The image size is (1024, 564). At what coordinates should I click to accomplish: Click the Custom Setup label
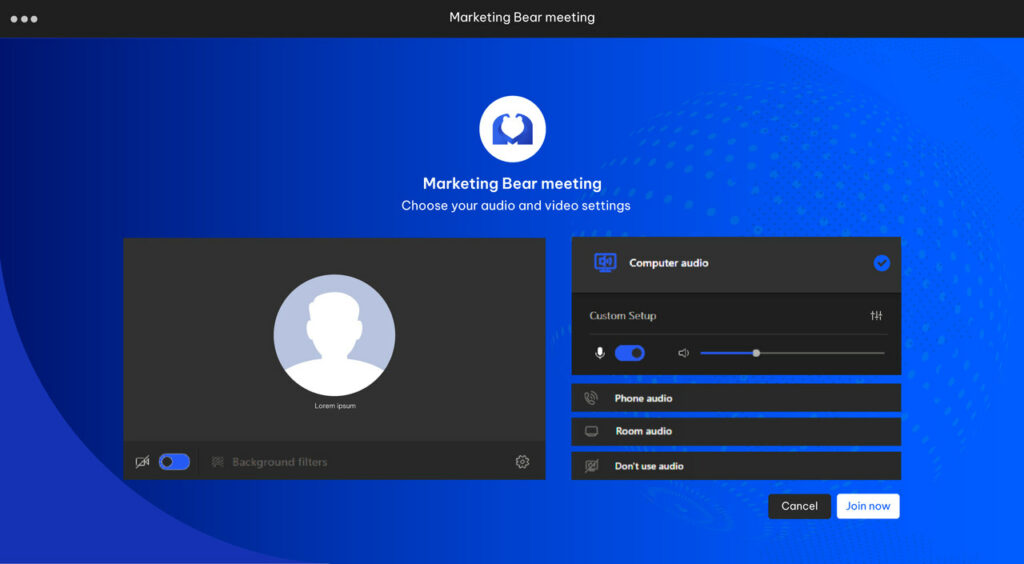(622, 316)
